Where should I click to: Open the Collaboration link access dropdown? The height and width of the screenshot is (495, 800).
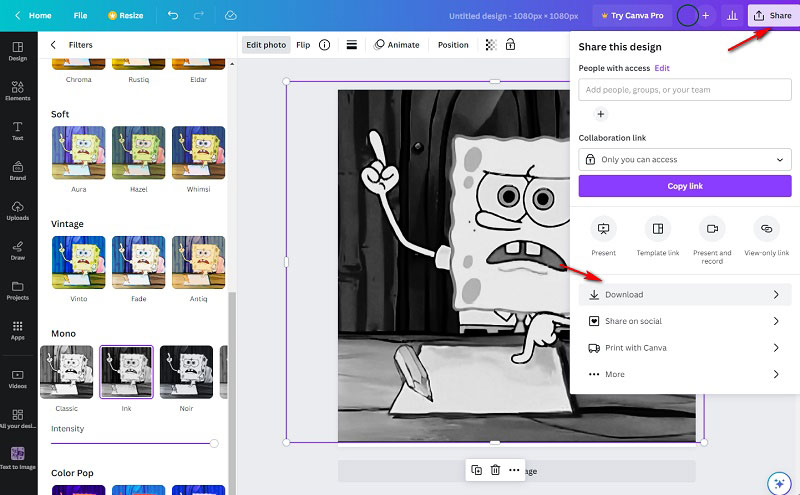685,160
